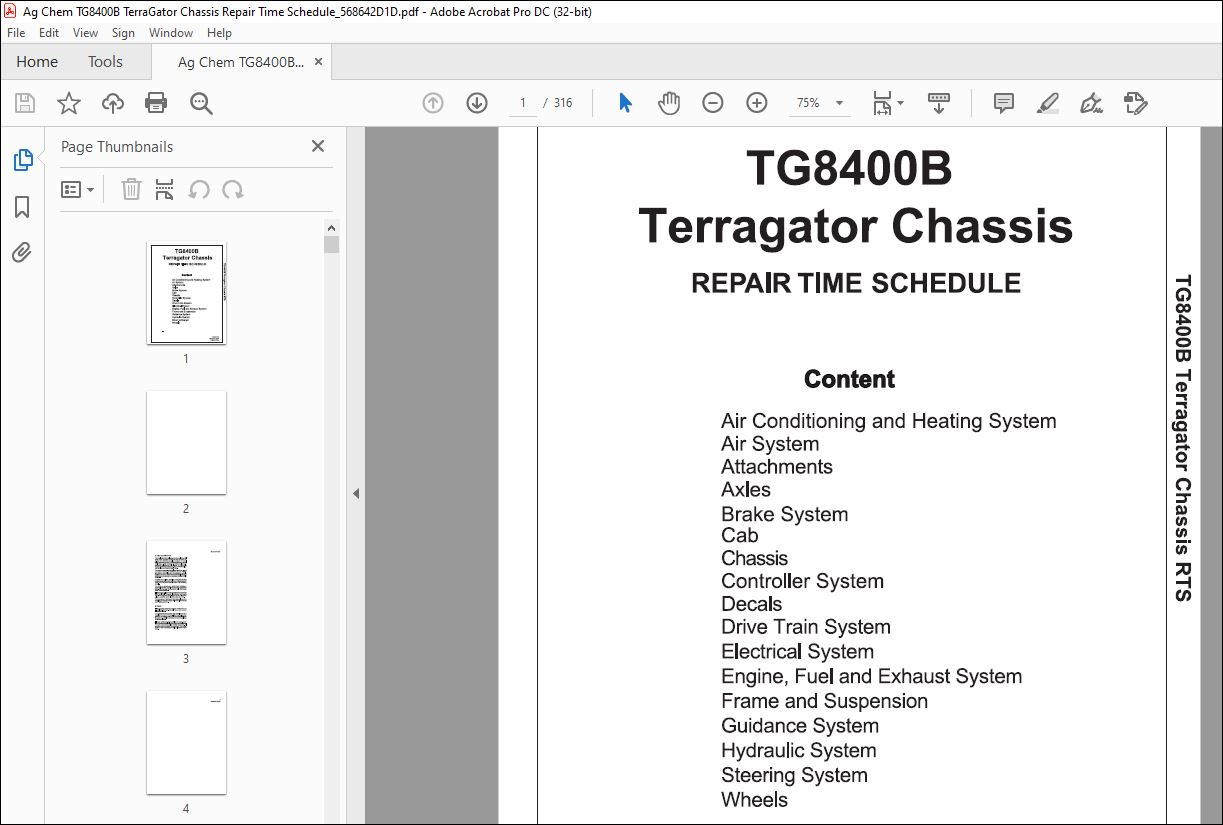This screenshot has height=825, width=1223.
Task: Select the Ag Chem TG8400B document tab
Action: coord(240,62)
